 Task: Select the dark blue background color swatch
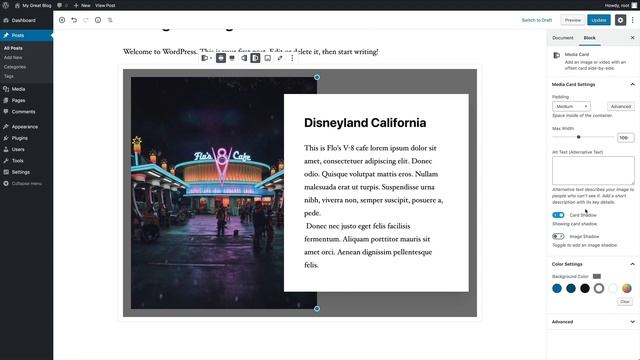pyautogui.click(x=571, y=289)
